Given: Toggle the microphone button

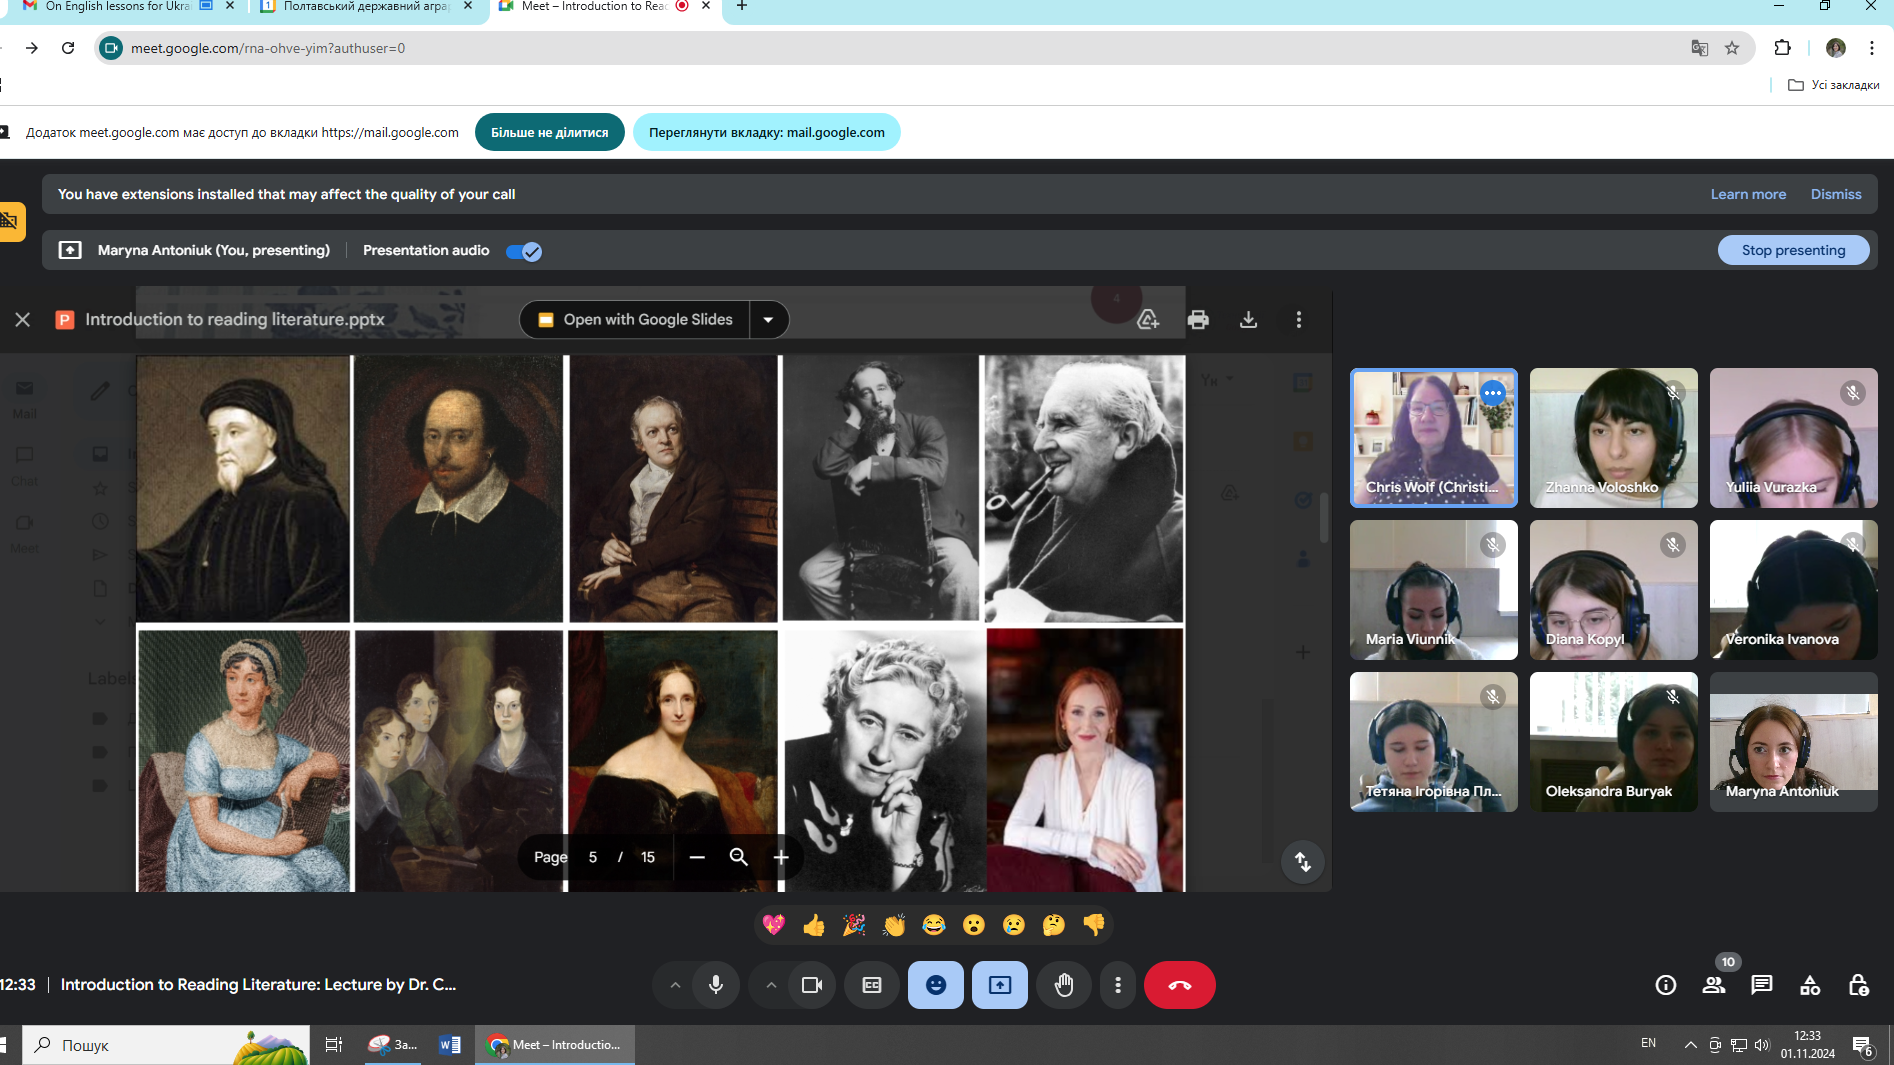Looking at the screenshot, I should 716,985.
